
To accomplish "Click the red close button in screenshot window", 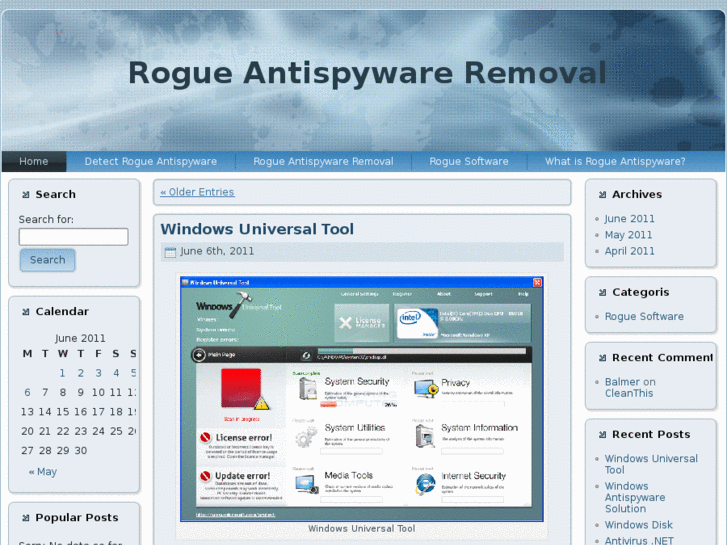I will tap(537, 282).
